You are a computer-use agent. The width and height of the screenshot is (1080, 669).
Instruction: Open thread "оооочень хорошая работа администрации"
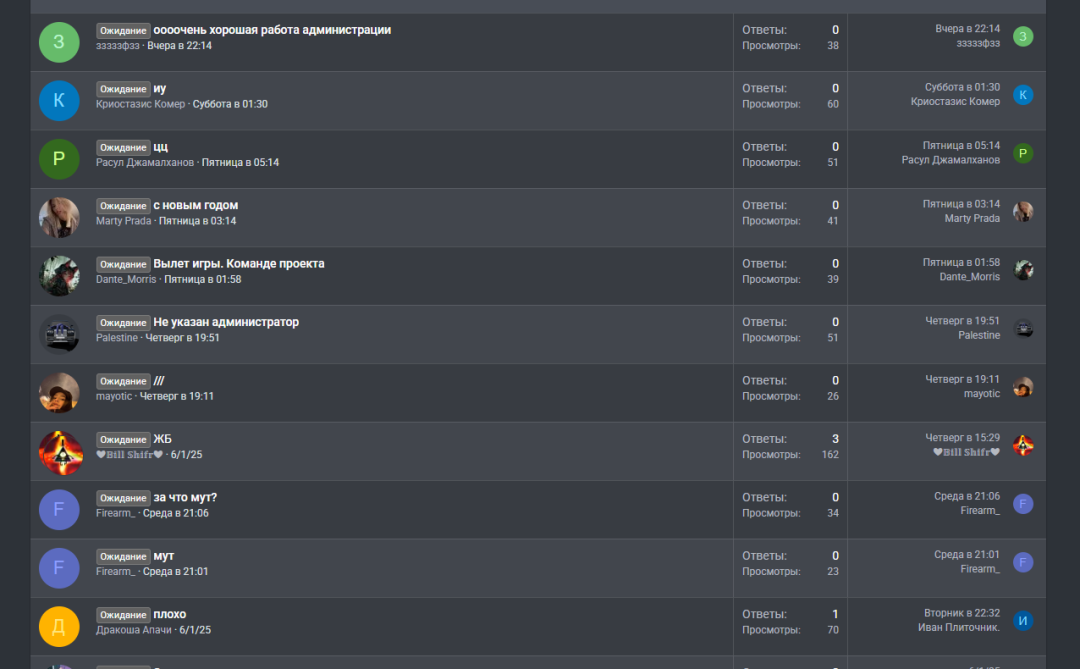tap(272, 30)
